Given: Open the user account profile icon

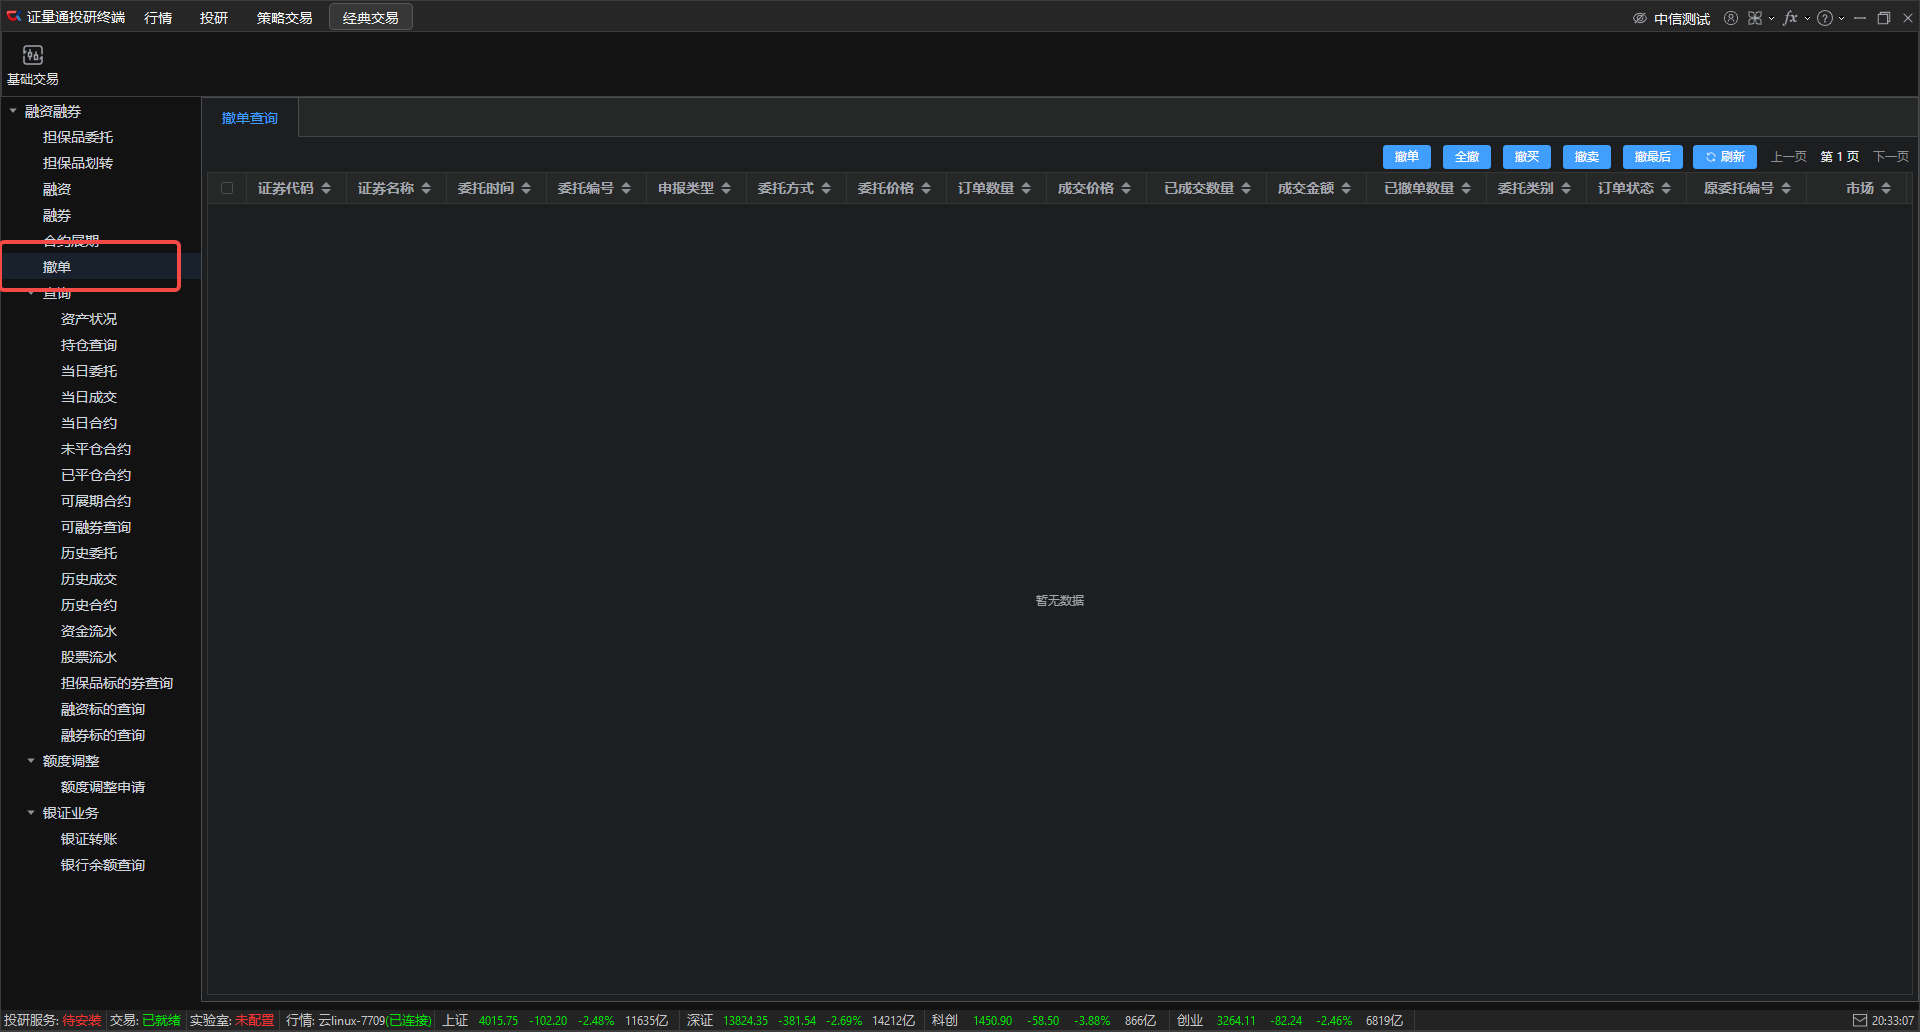Looking at the screenshot, I should click(1730, 18).
